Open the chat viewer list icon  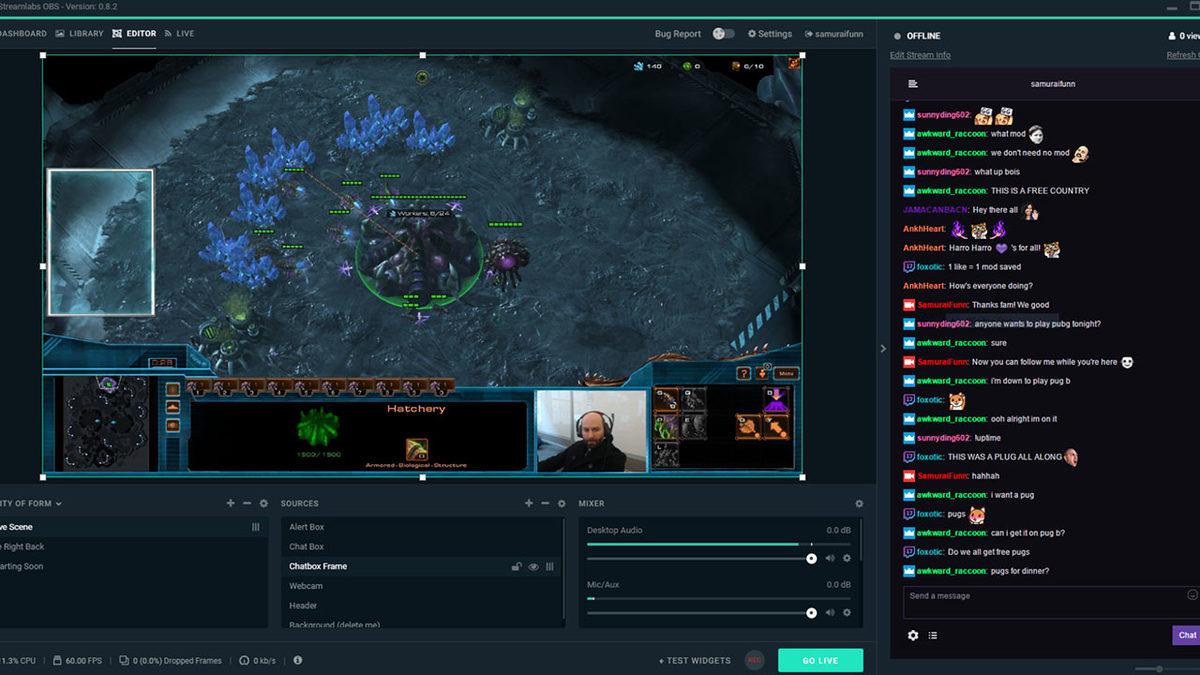(932, 635)
